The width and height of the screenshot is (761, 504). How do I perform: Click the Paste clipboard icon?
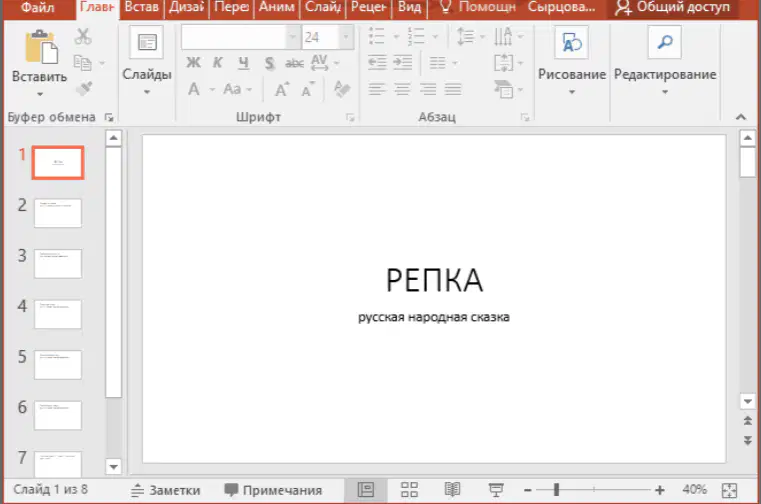(x=40, y=47)
